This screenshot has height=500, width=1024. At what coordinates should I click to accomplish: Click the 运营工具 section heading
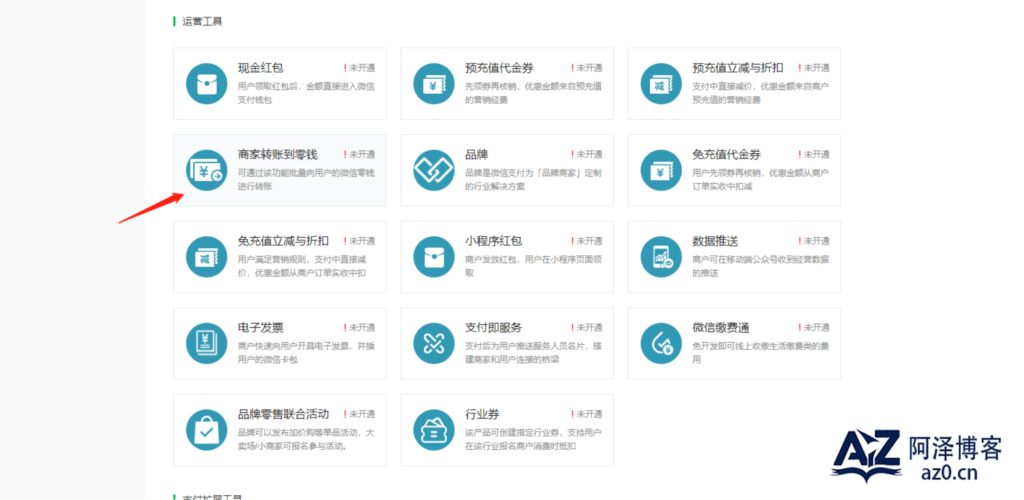click(202, 22)
